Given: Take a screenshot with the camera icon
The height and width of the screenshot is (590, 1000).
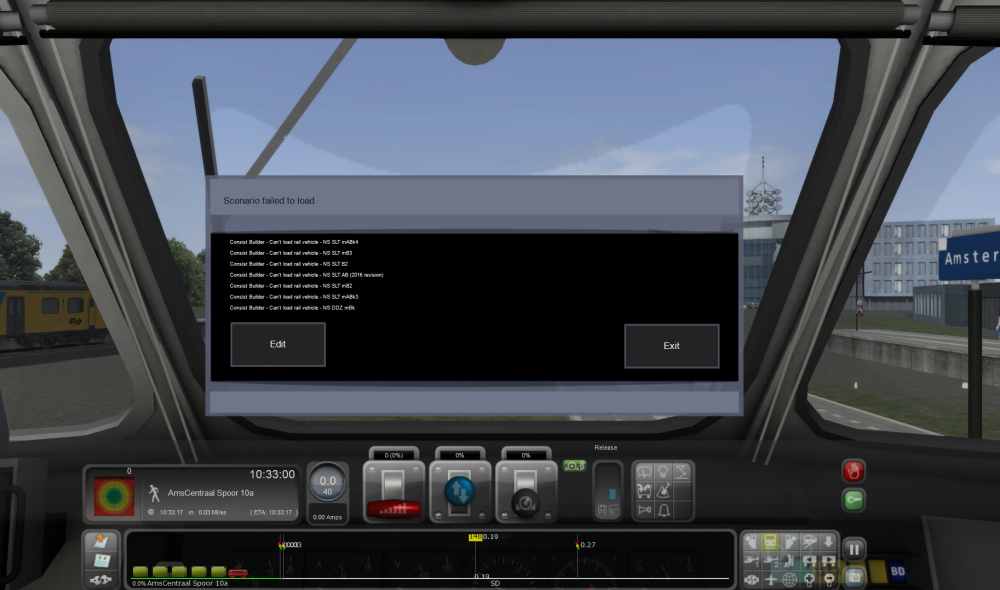Looking at the screenshot, I should coord(855,578).
